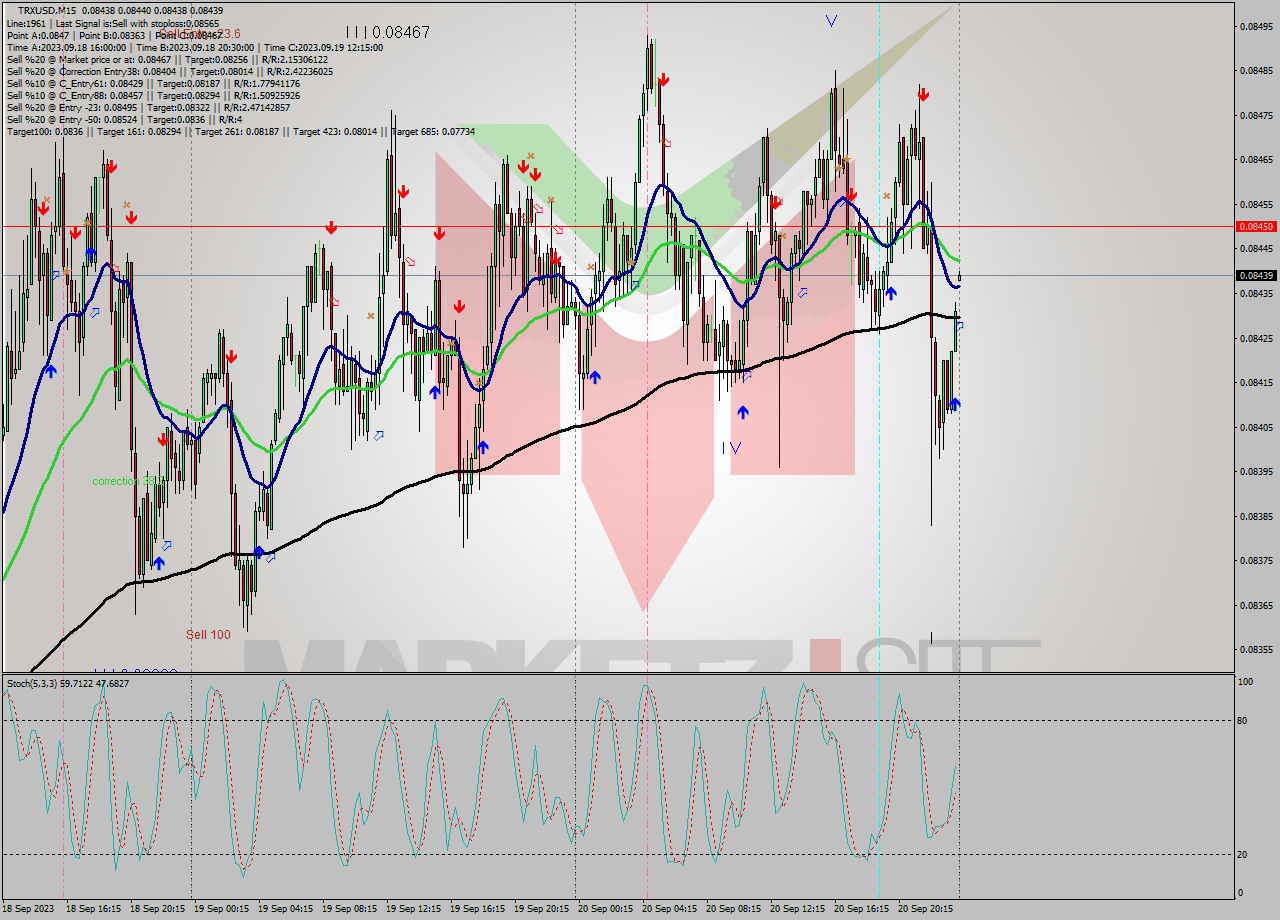Click the 0.08495 price axis label
1280x920 pixels.
[1256, 26]
